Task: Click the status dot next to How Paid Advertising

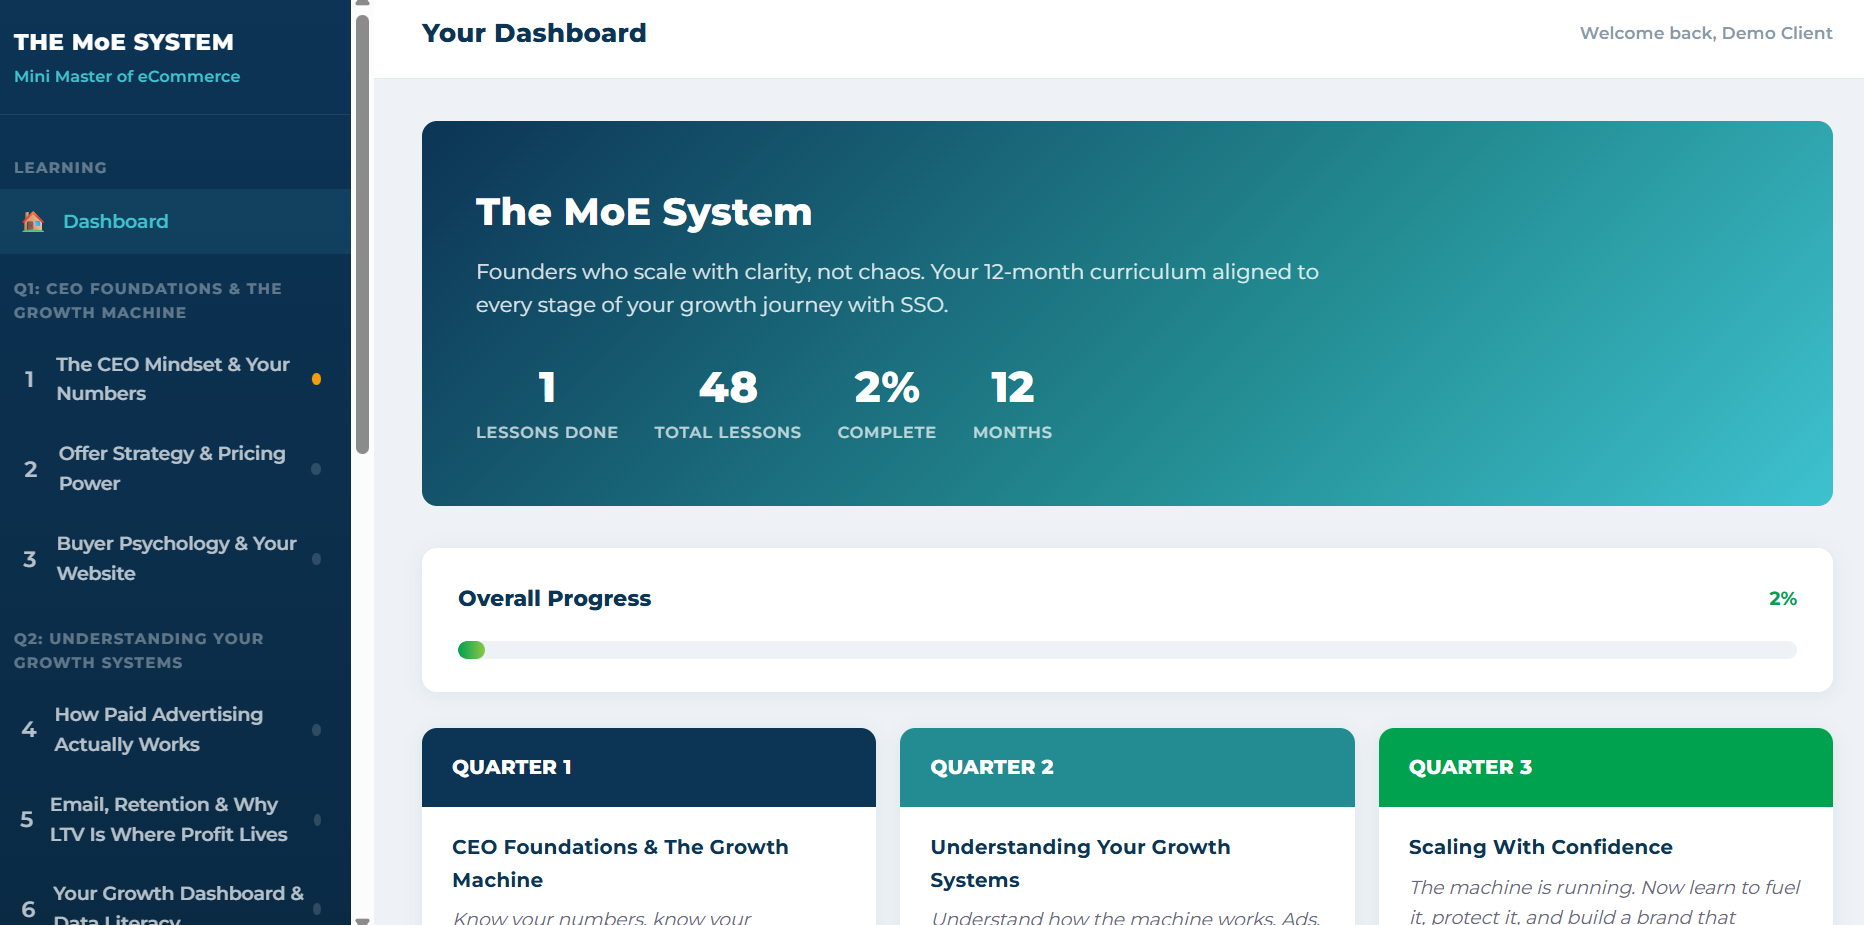Action: pos(317,730)
